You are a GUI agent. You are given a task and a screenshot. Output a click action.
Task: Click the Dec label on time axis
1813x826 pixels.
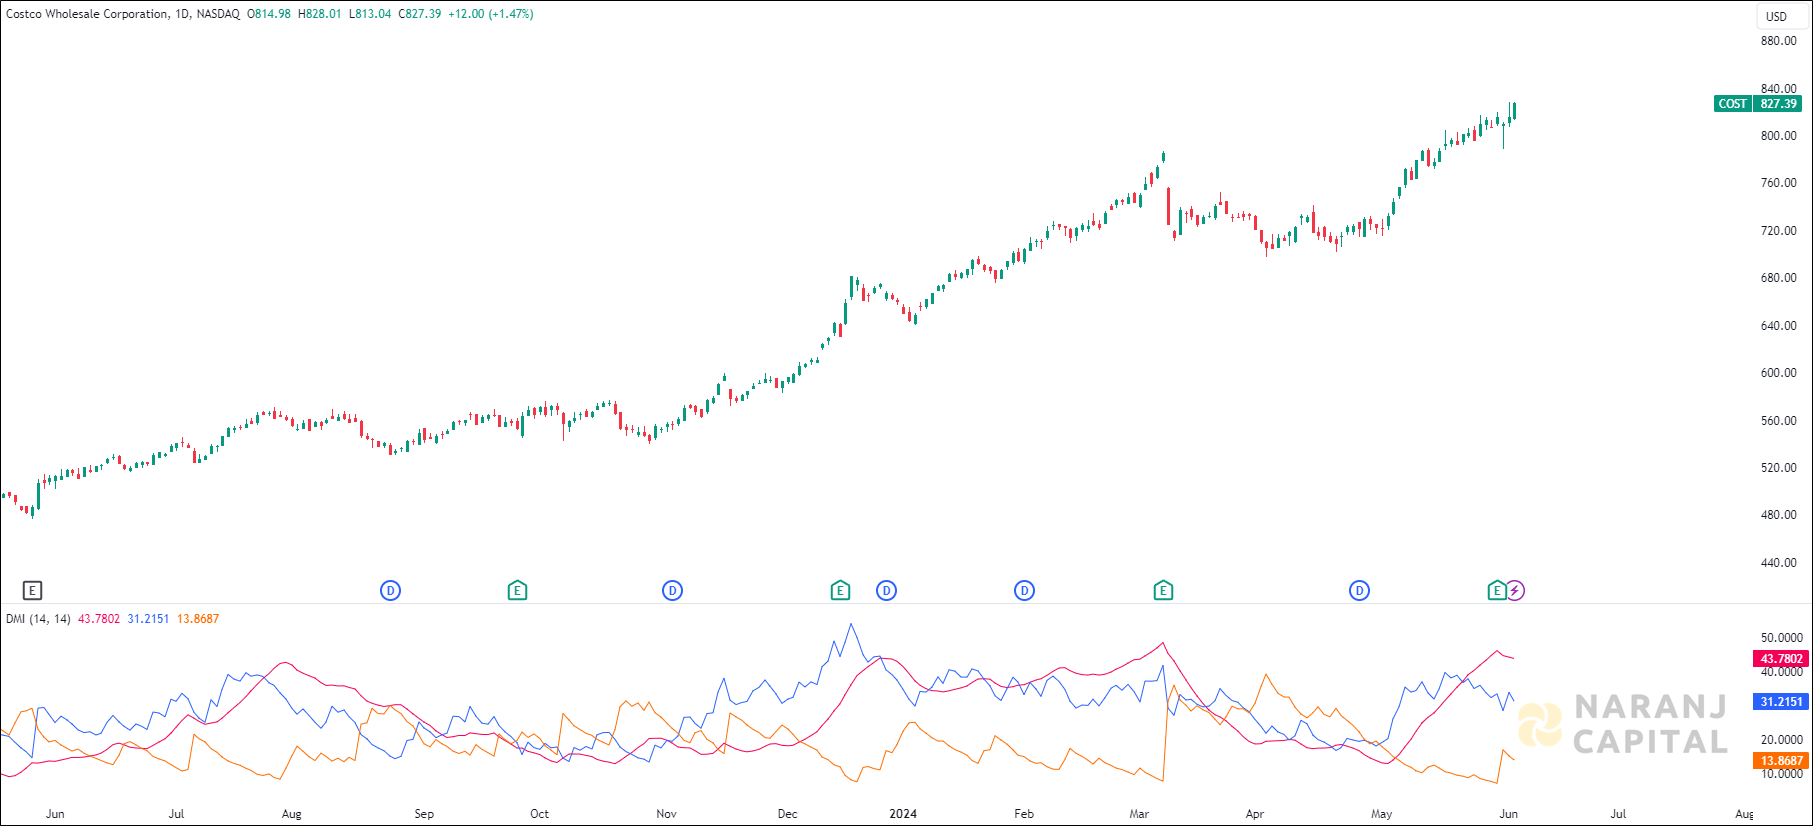788,814
